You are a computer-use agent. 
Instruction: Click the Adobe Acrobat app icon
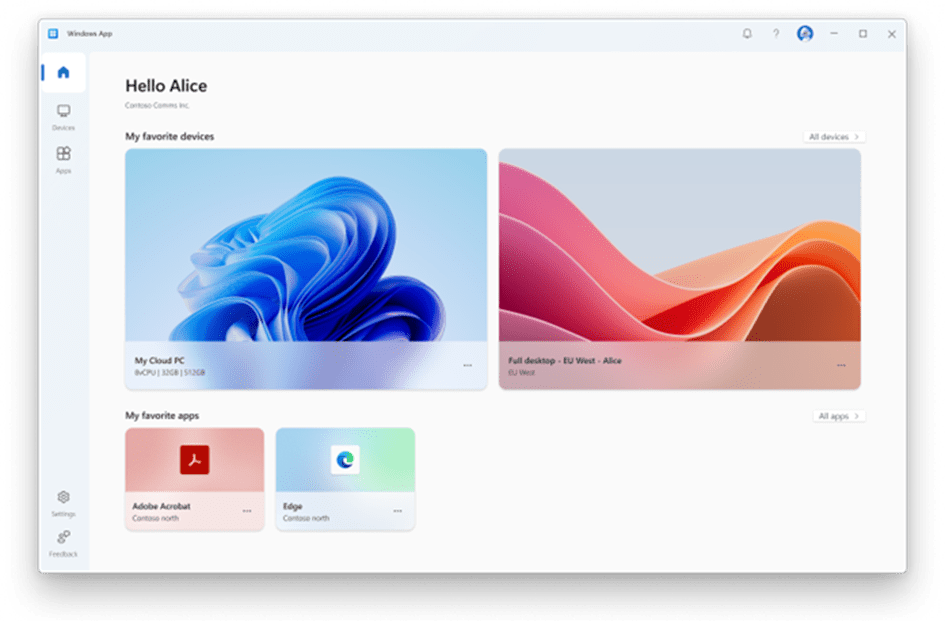(194, 459)
